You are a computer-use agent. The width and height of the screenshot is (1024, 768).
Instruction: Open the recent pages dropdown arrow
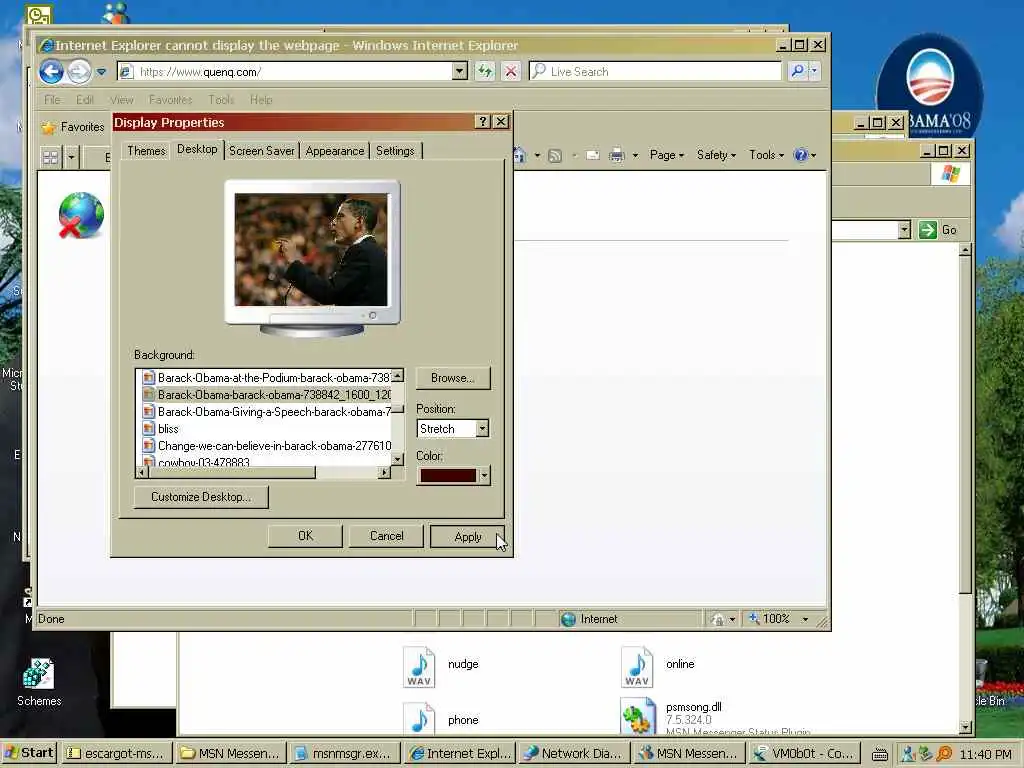[101, 72]
